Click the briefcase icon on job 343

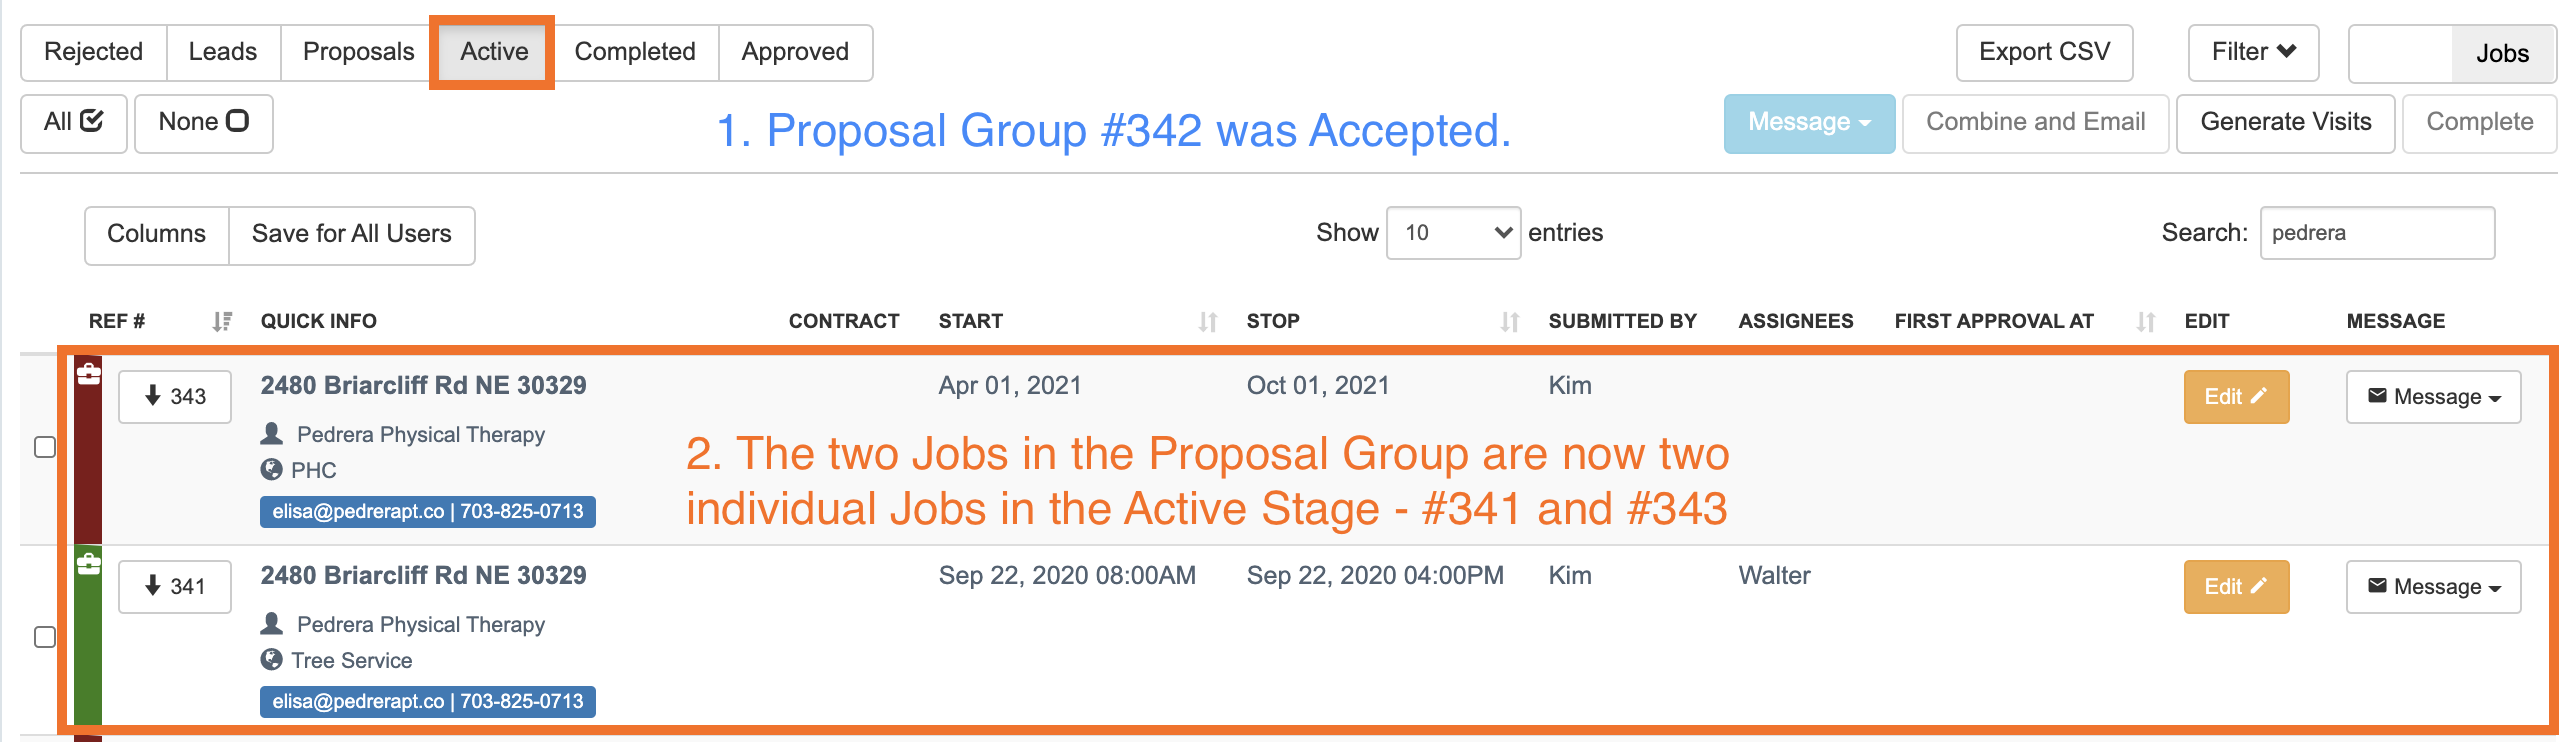88,374
